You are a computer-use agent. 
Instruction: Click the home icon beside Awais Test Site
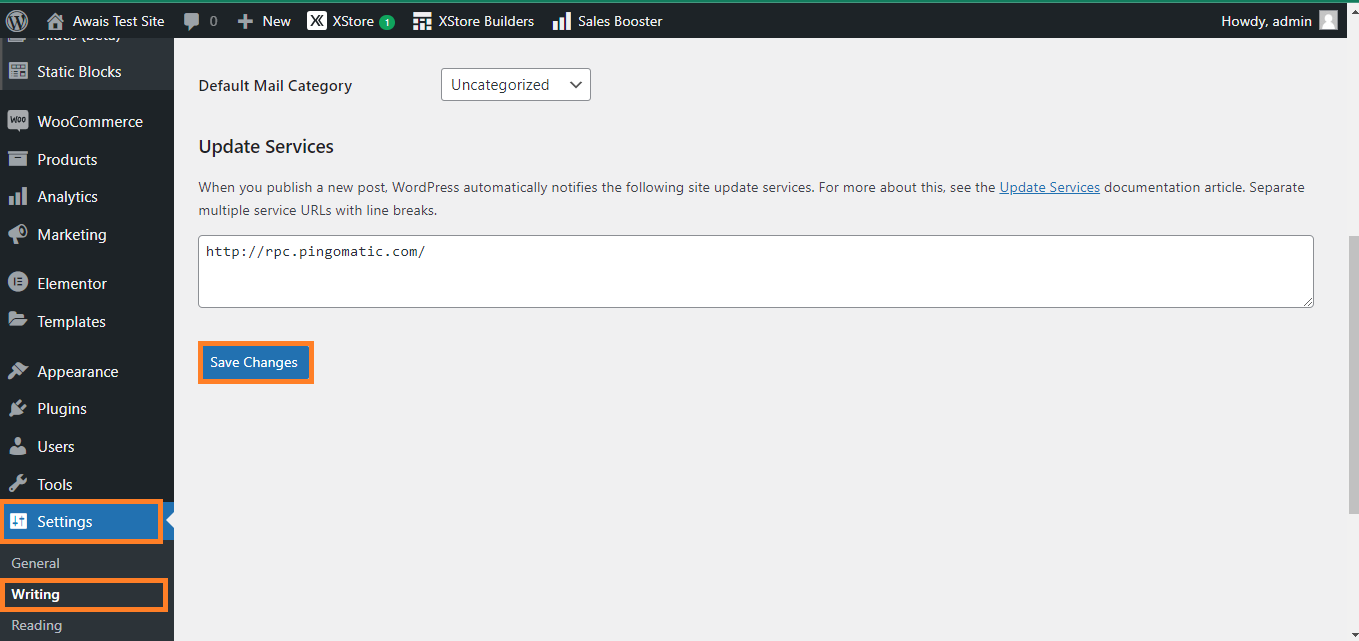point(56,21)
